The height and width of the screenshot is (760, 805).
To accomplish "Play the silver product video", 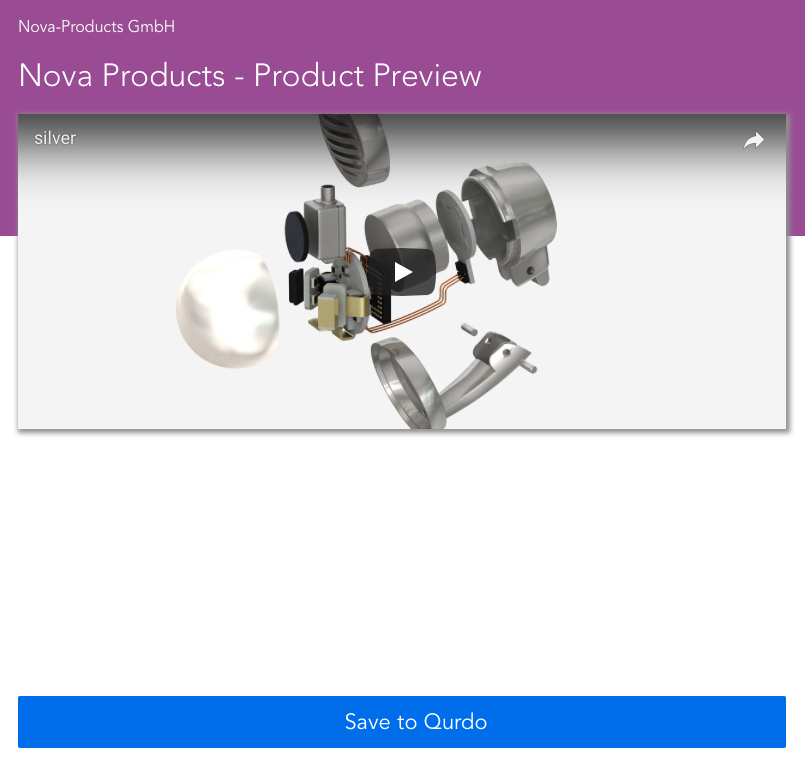I will coord(403,272).
